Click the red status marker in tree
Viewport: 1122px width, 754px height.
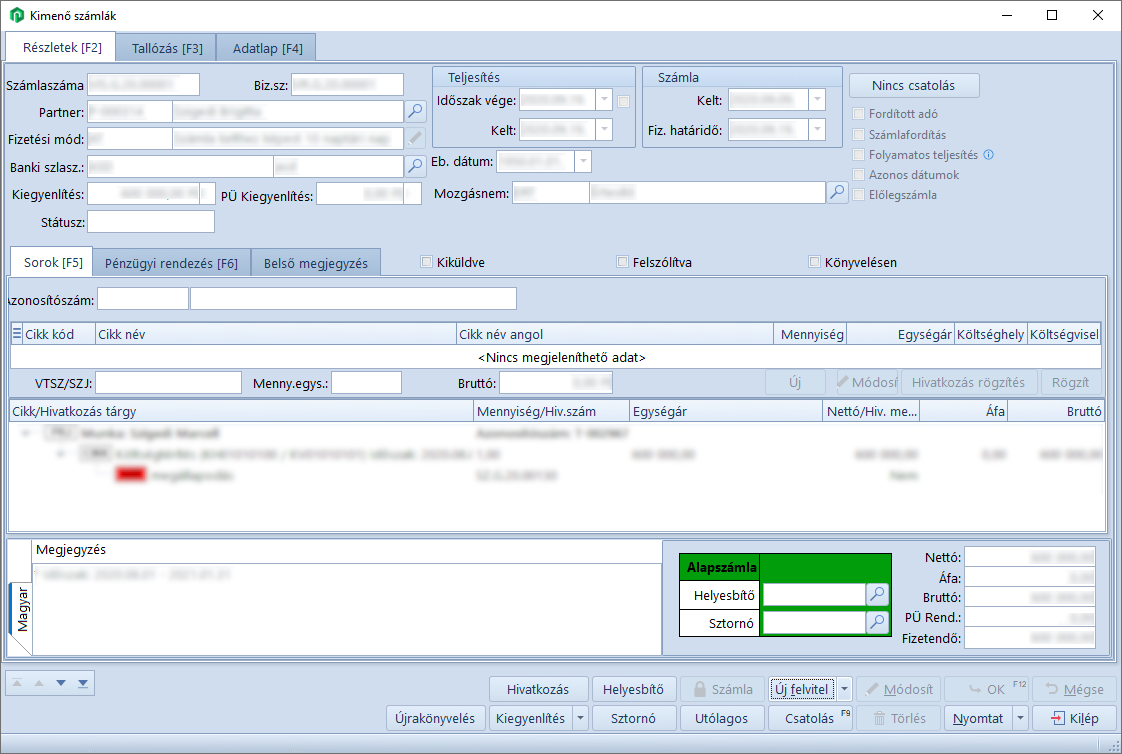click(x=131, y=476)
